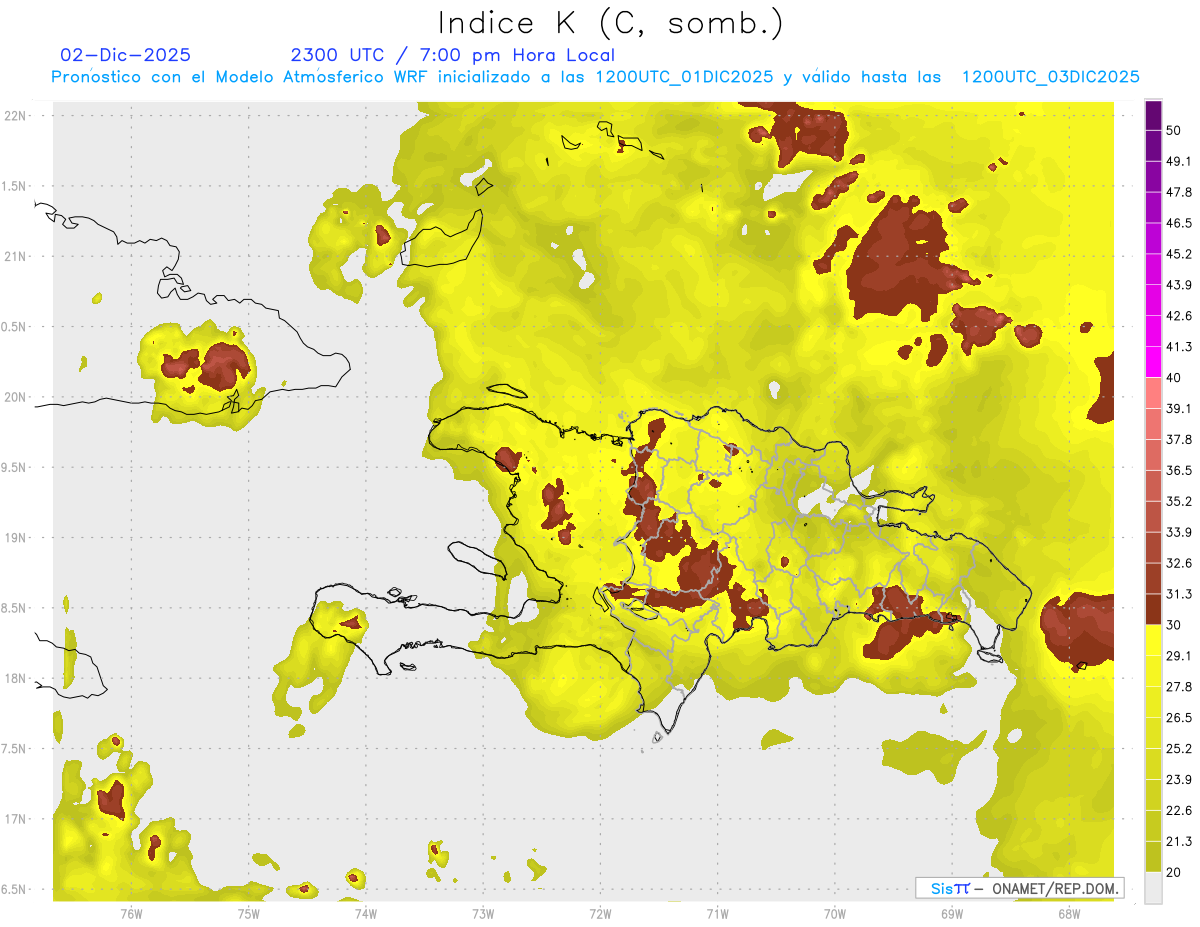
Task: Click the '22.6' color scale label
Action: pos(1179,811)
